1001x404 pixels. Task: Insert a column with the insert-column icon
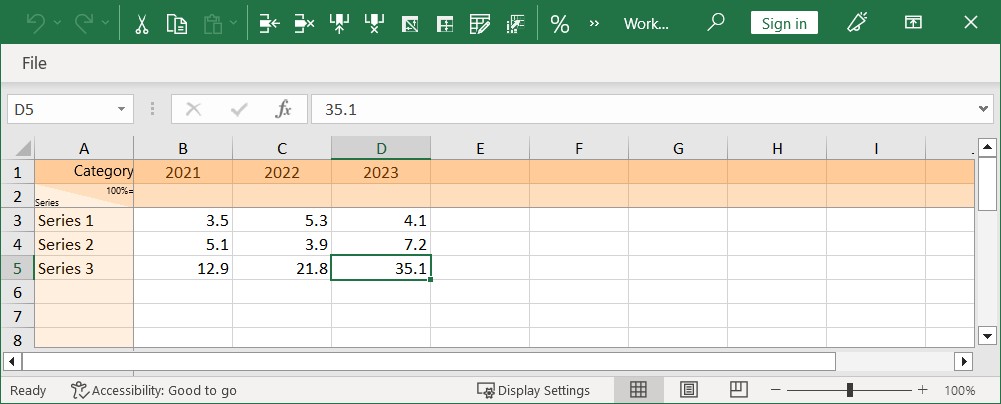(339, 24)
